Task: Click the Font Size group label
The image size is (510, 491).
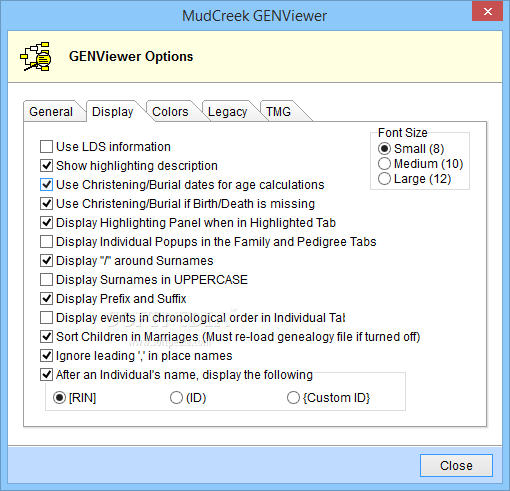Action: point(403,133)
